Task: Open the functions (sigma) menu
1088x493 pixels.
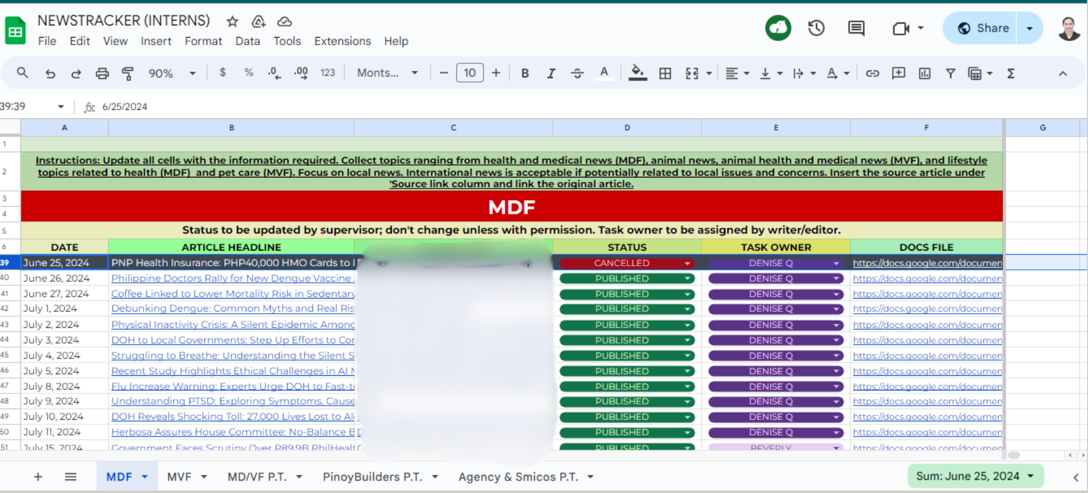Action: click(1010, 73)
